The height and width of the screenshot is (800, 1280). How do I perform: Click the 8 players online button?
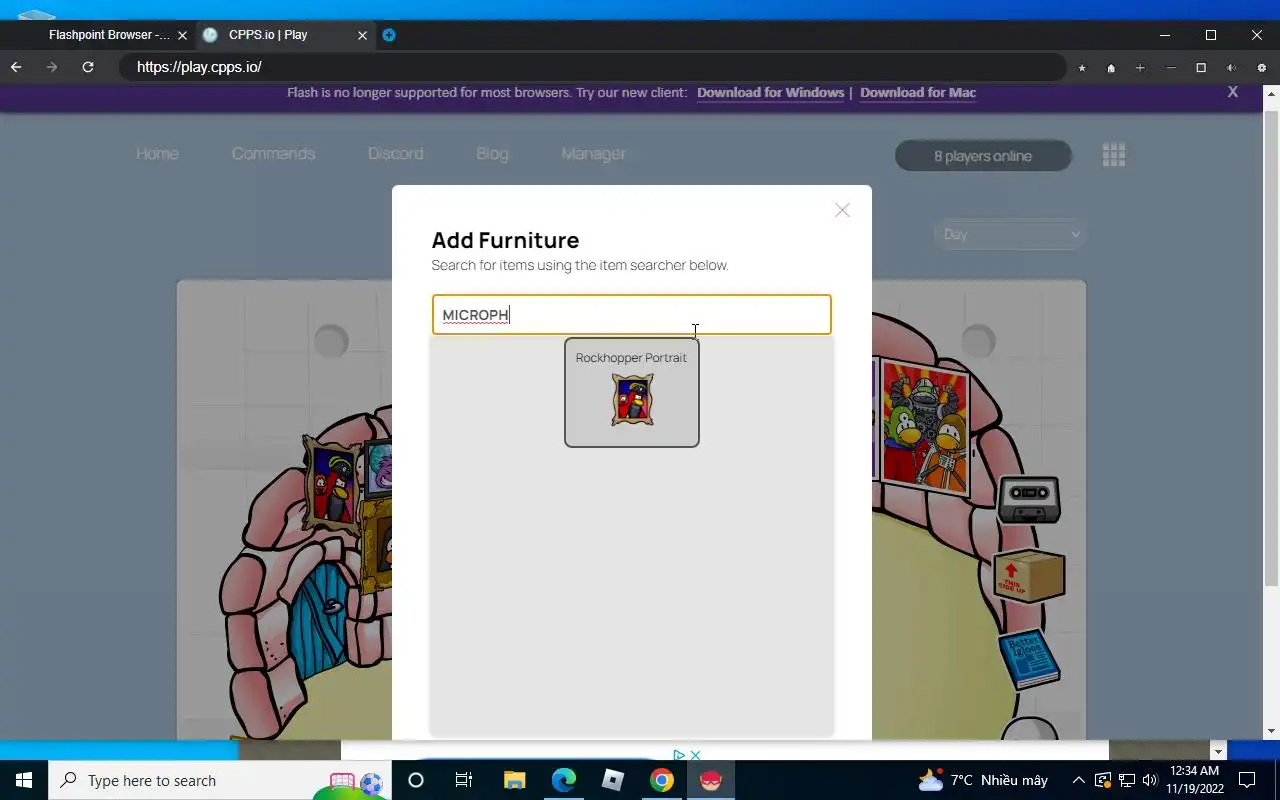coord(983,156)
